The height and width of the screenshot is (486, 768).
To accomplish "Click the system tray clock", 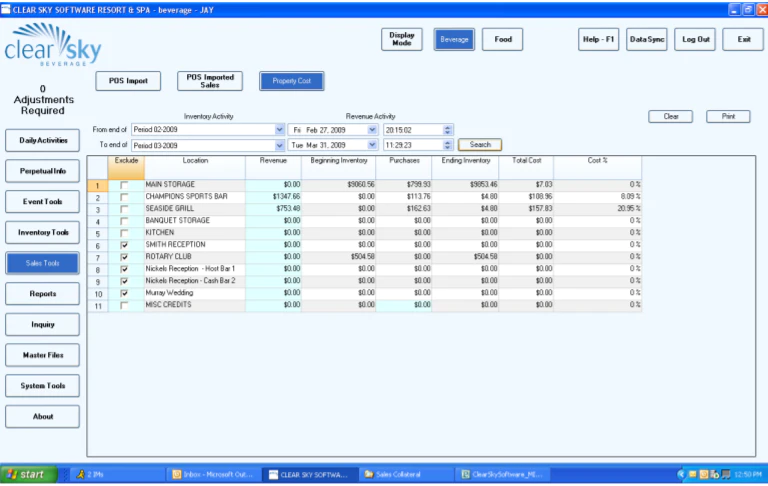I will coord(747,474).
